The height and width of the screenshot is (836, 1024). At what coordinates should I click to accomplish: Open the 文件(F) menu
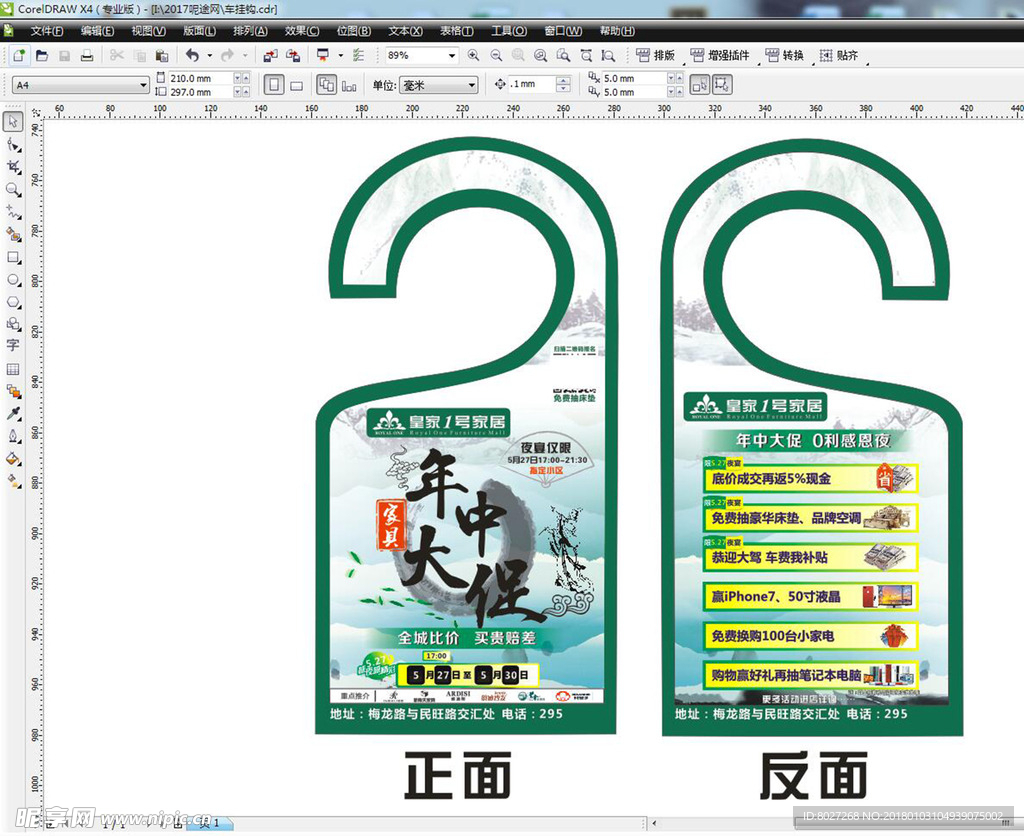pyautogui.click(x=46, y=31)
